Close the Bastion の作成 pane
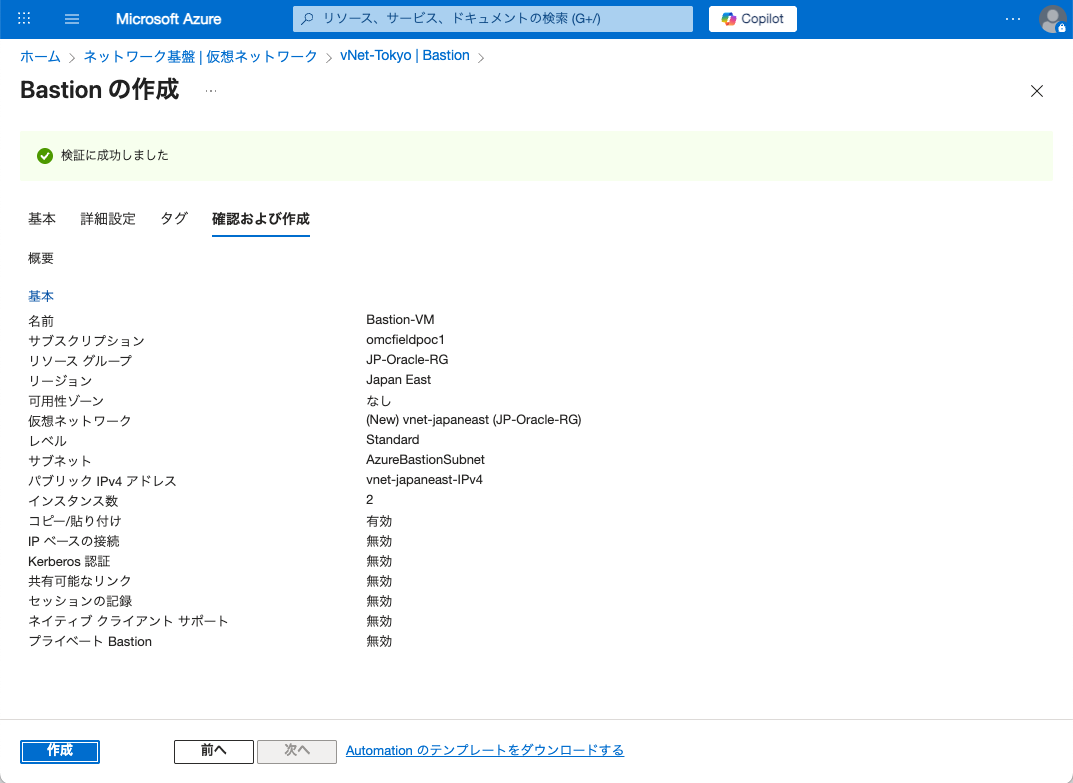The image size is (1073, 783). (x=1037, y=91)
